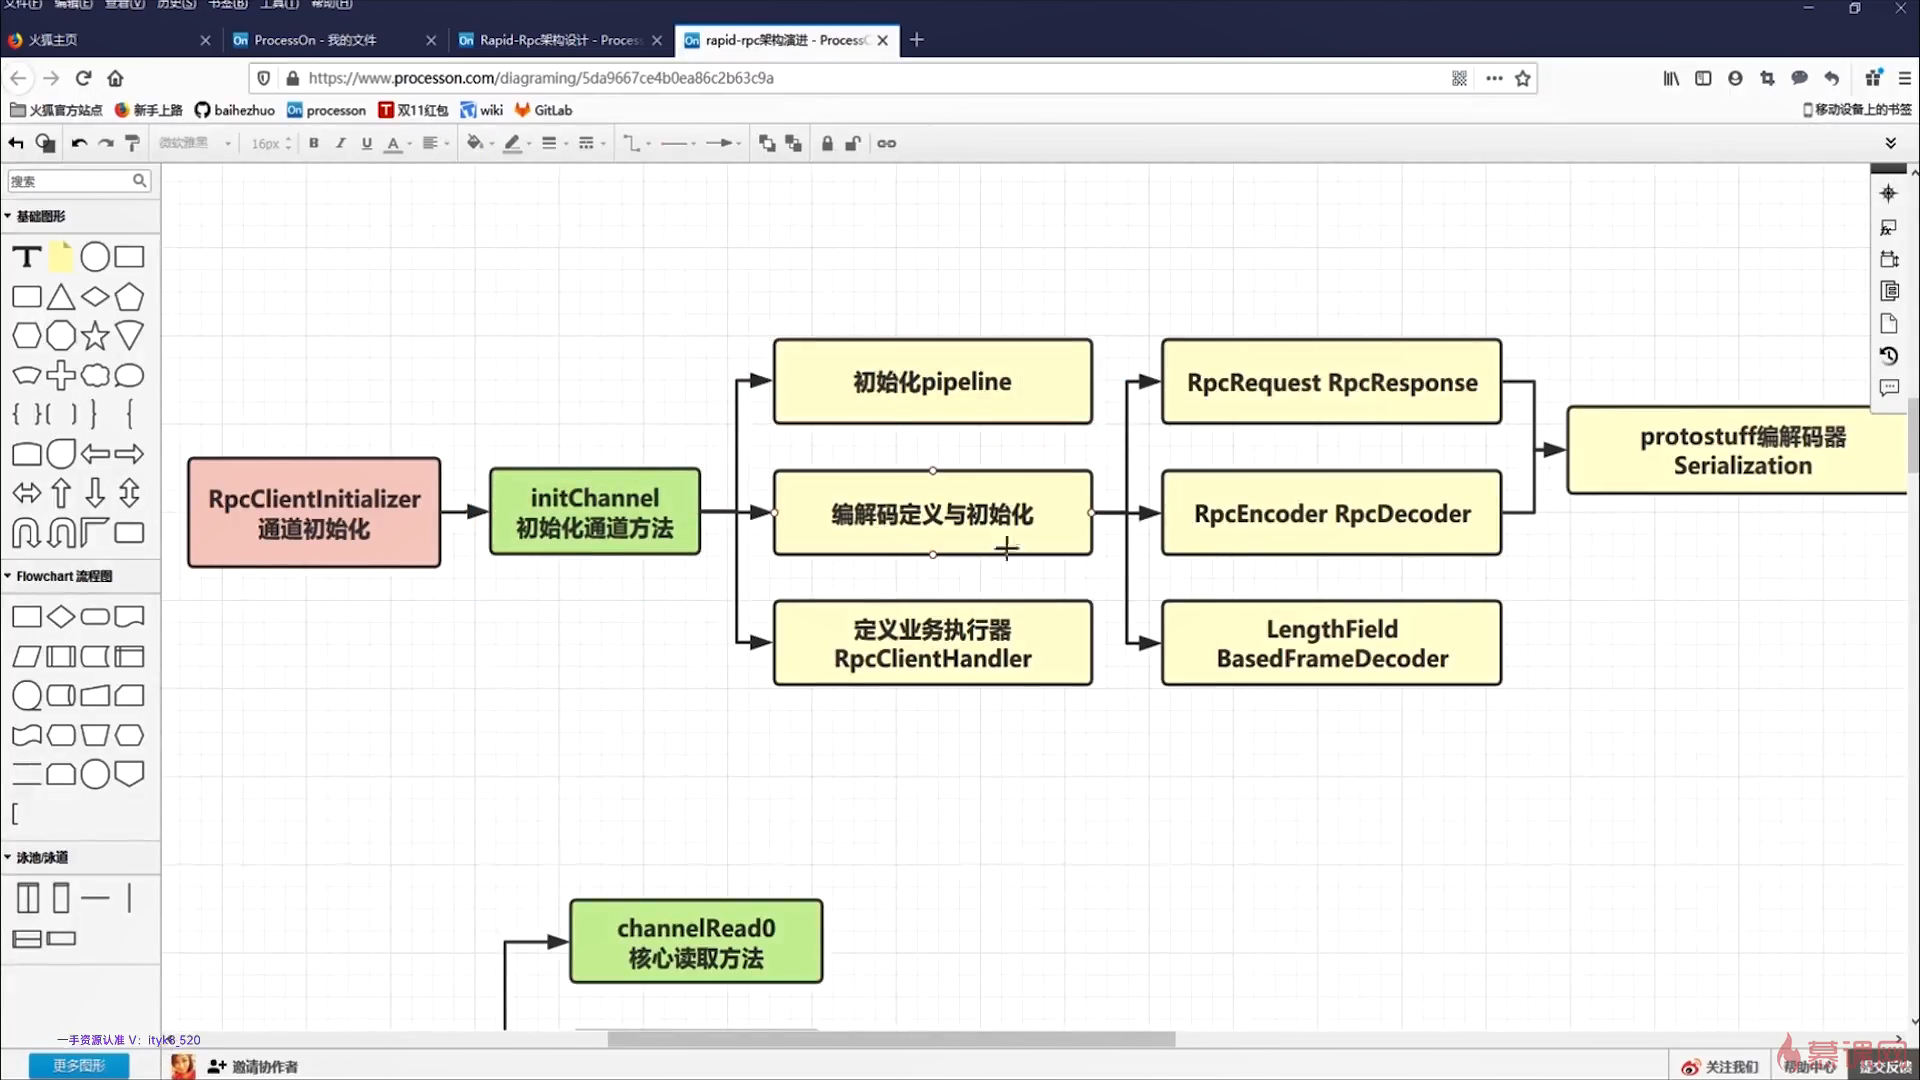This screenshot has height=1080, width=1920.
Task: Toggle italic formatting
Action: [x=340, y=143]
